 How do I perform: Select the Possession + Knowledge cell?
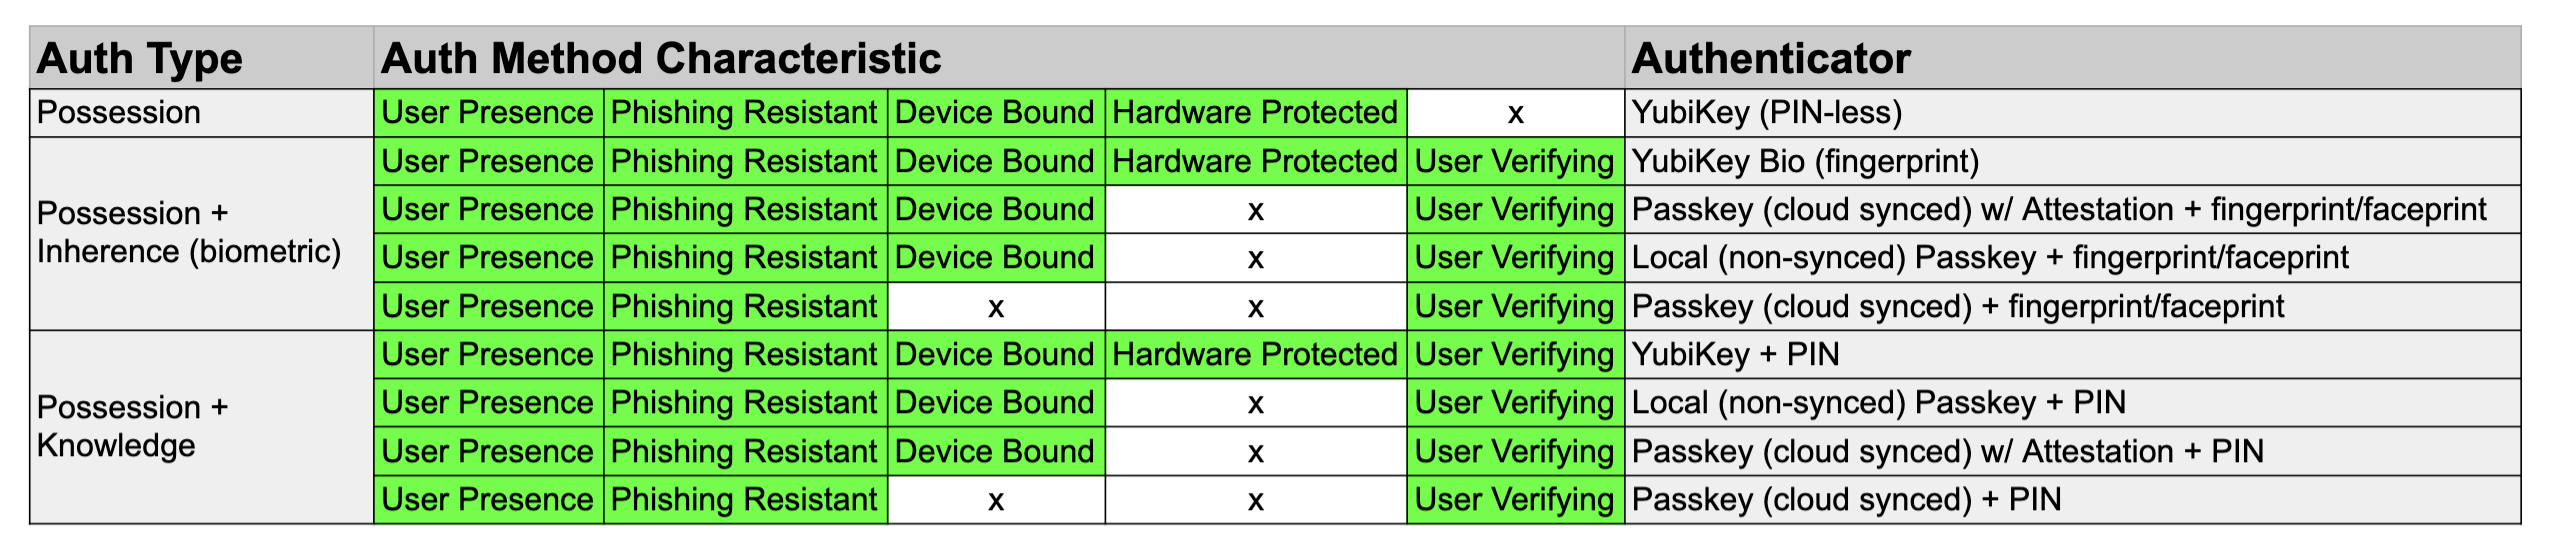click(x=133, y=427)
